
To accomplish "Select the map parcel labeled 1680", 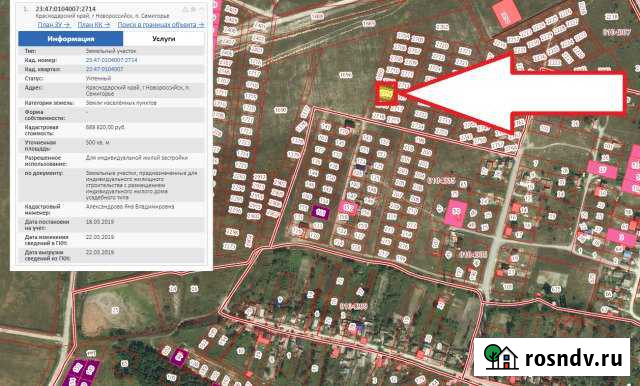I will tap(280, 110).
